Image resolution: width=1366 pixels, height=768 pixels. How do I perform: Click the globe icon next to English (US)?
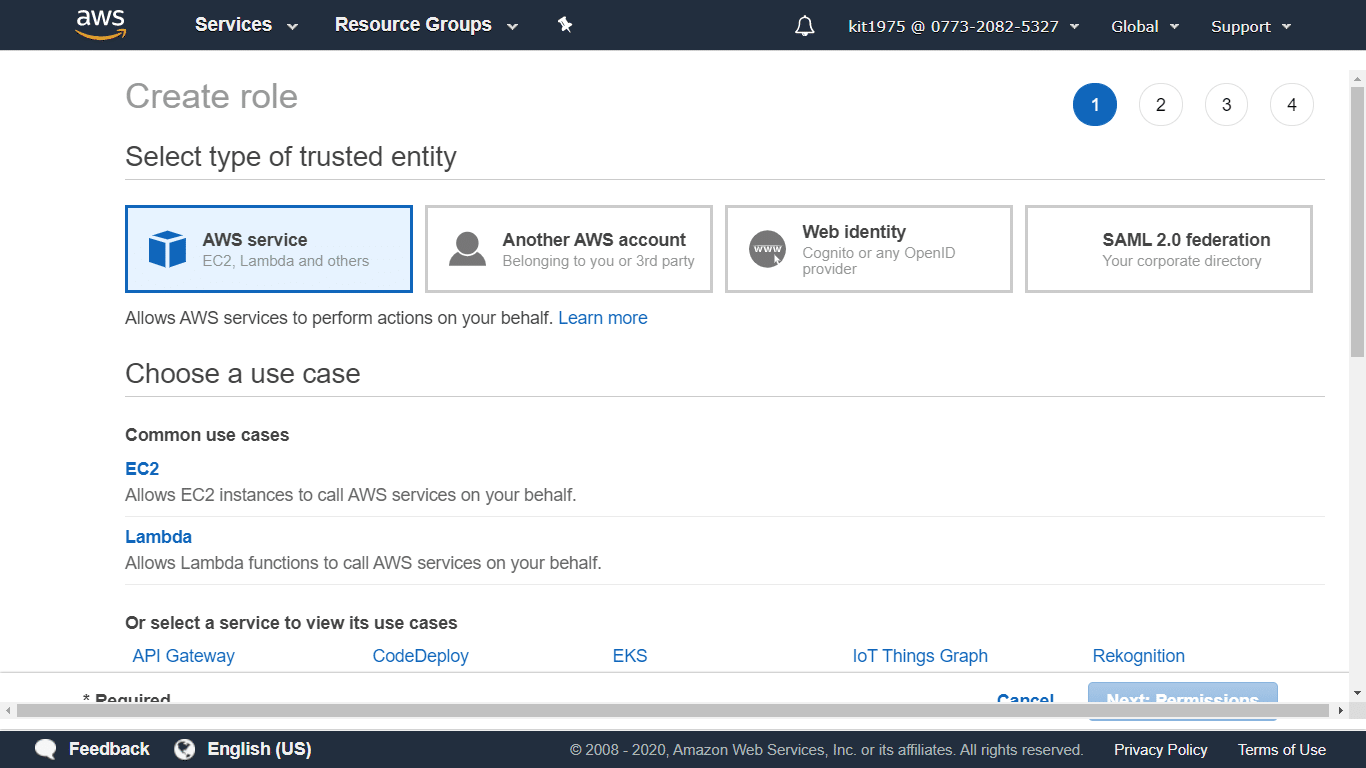click(x=184, y=748)
